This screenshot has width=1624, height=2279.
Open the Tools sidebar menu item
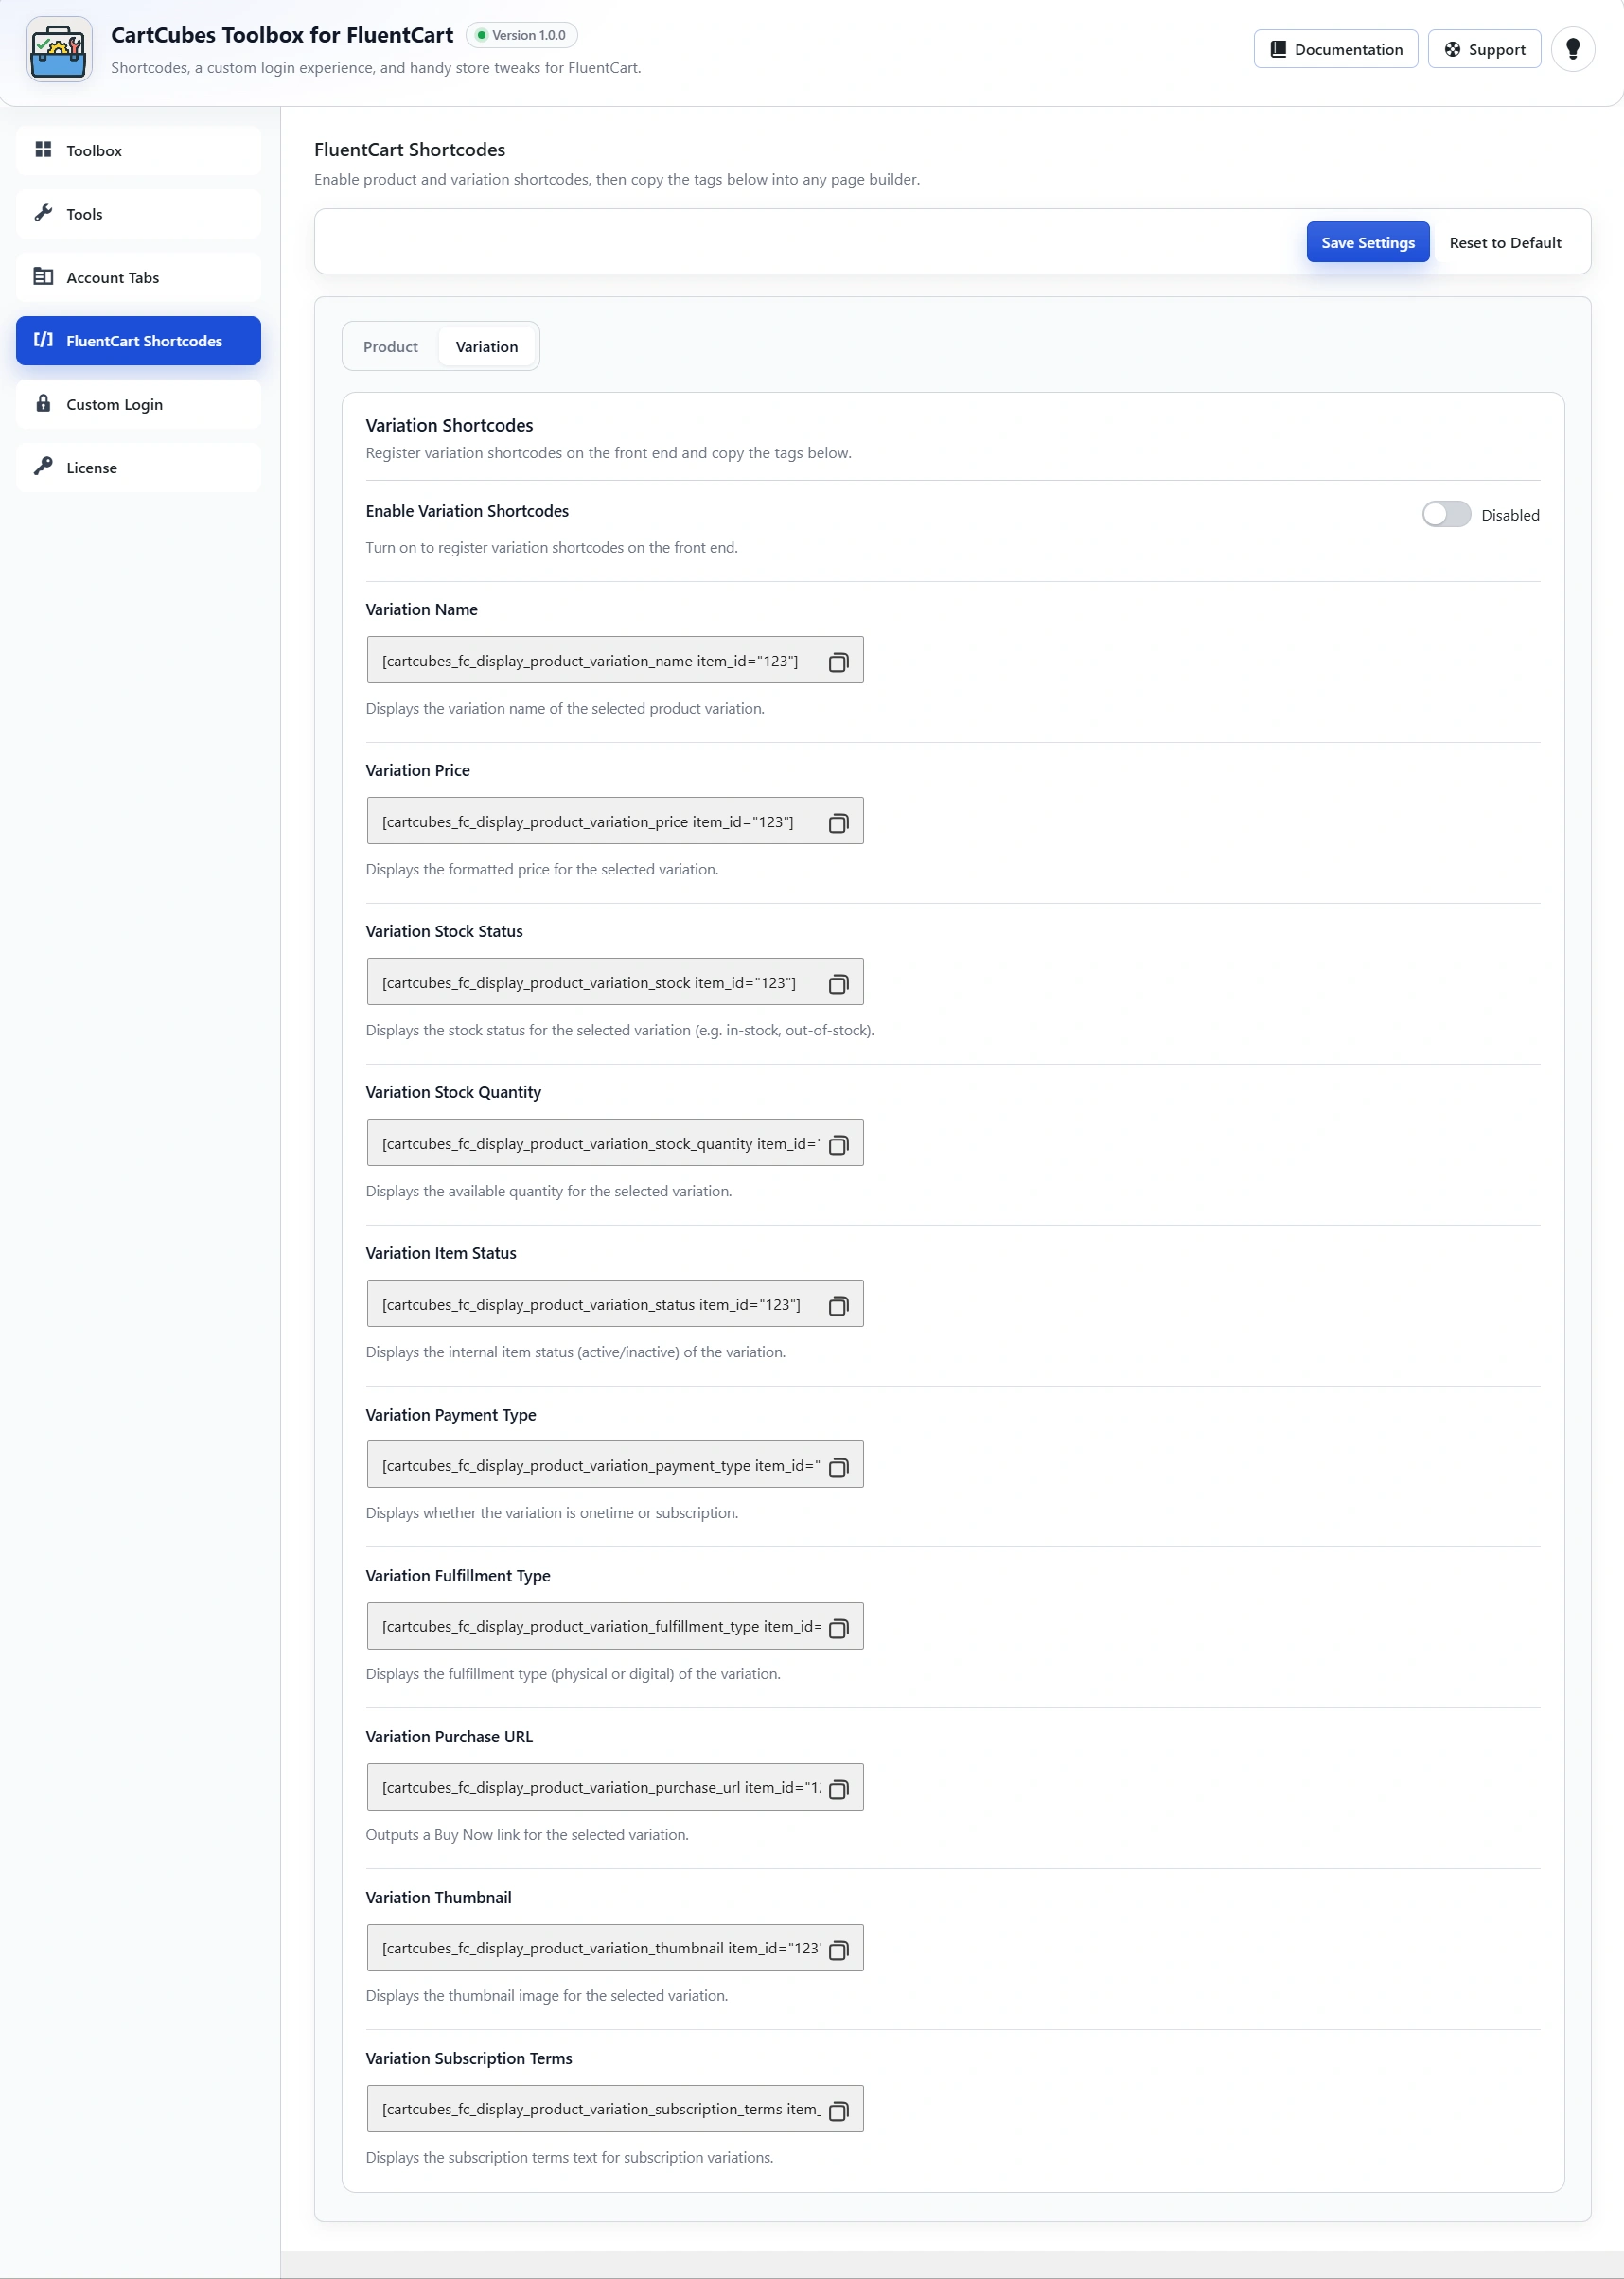click(139, 214)
